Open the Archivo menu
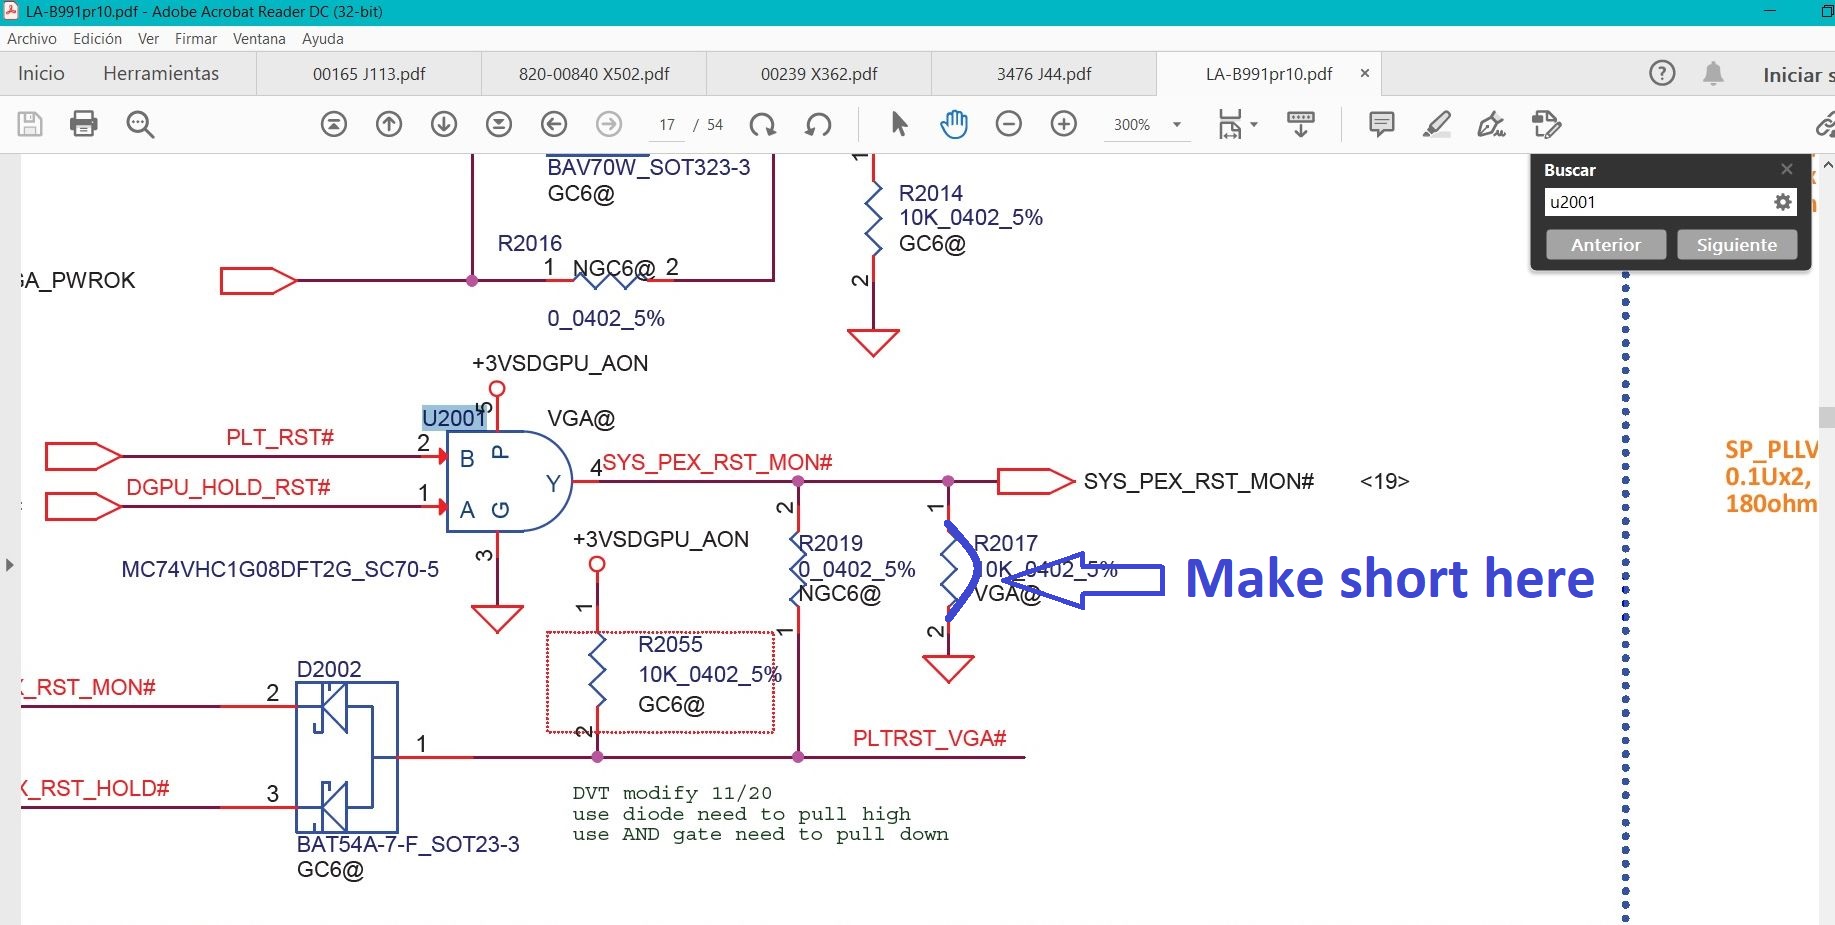 (32, 39)
